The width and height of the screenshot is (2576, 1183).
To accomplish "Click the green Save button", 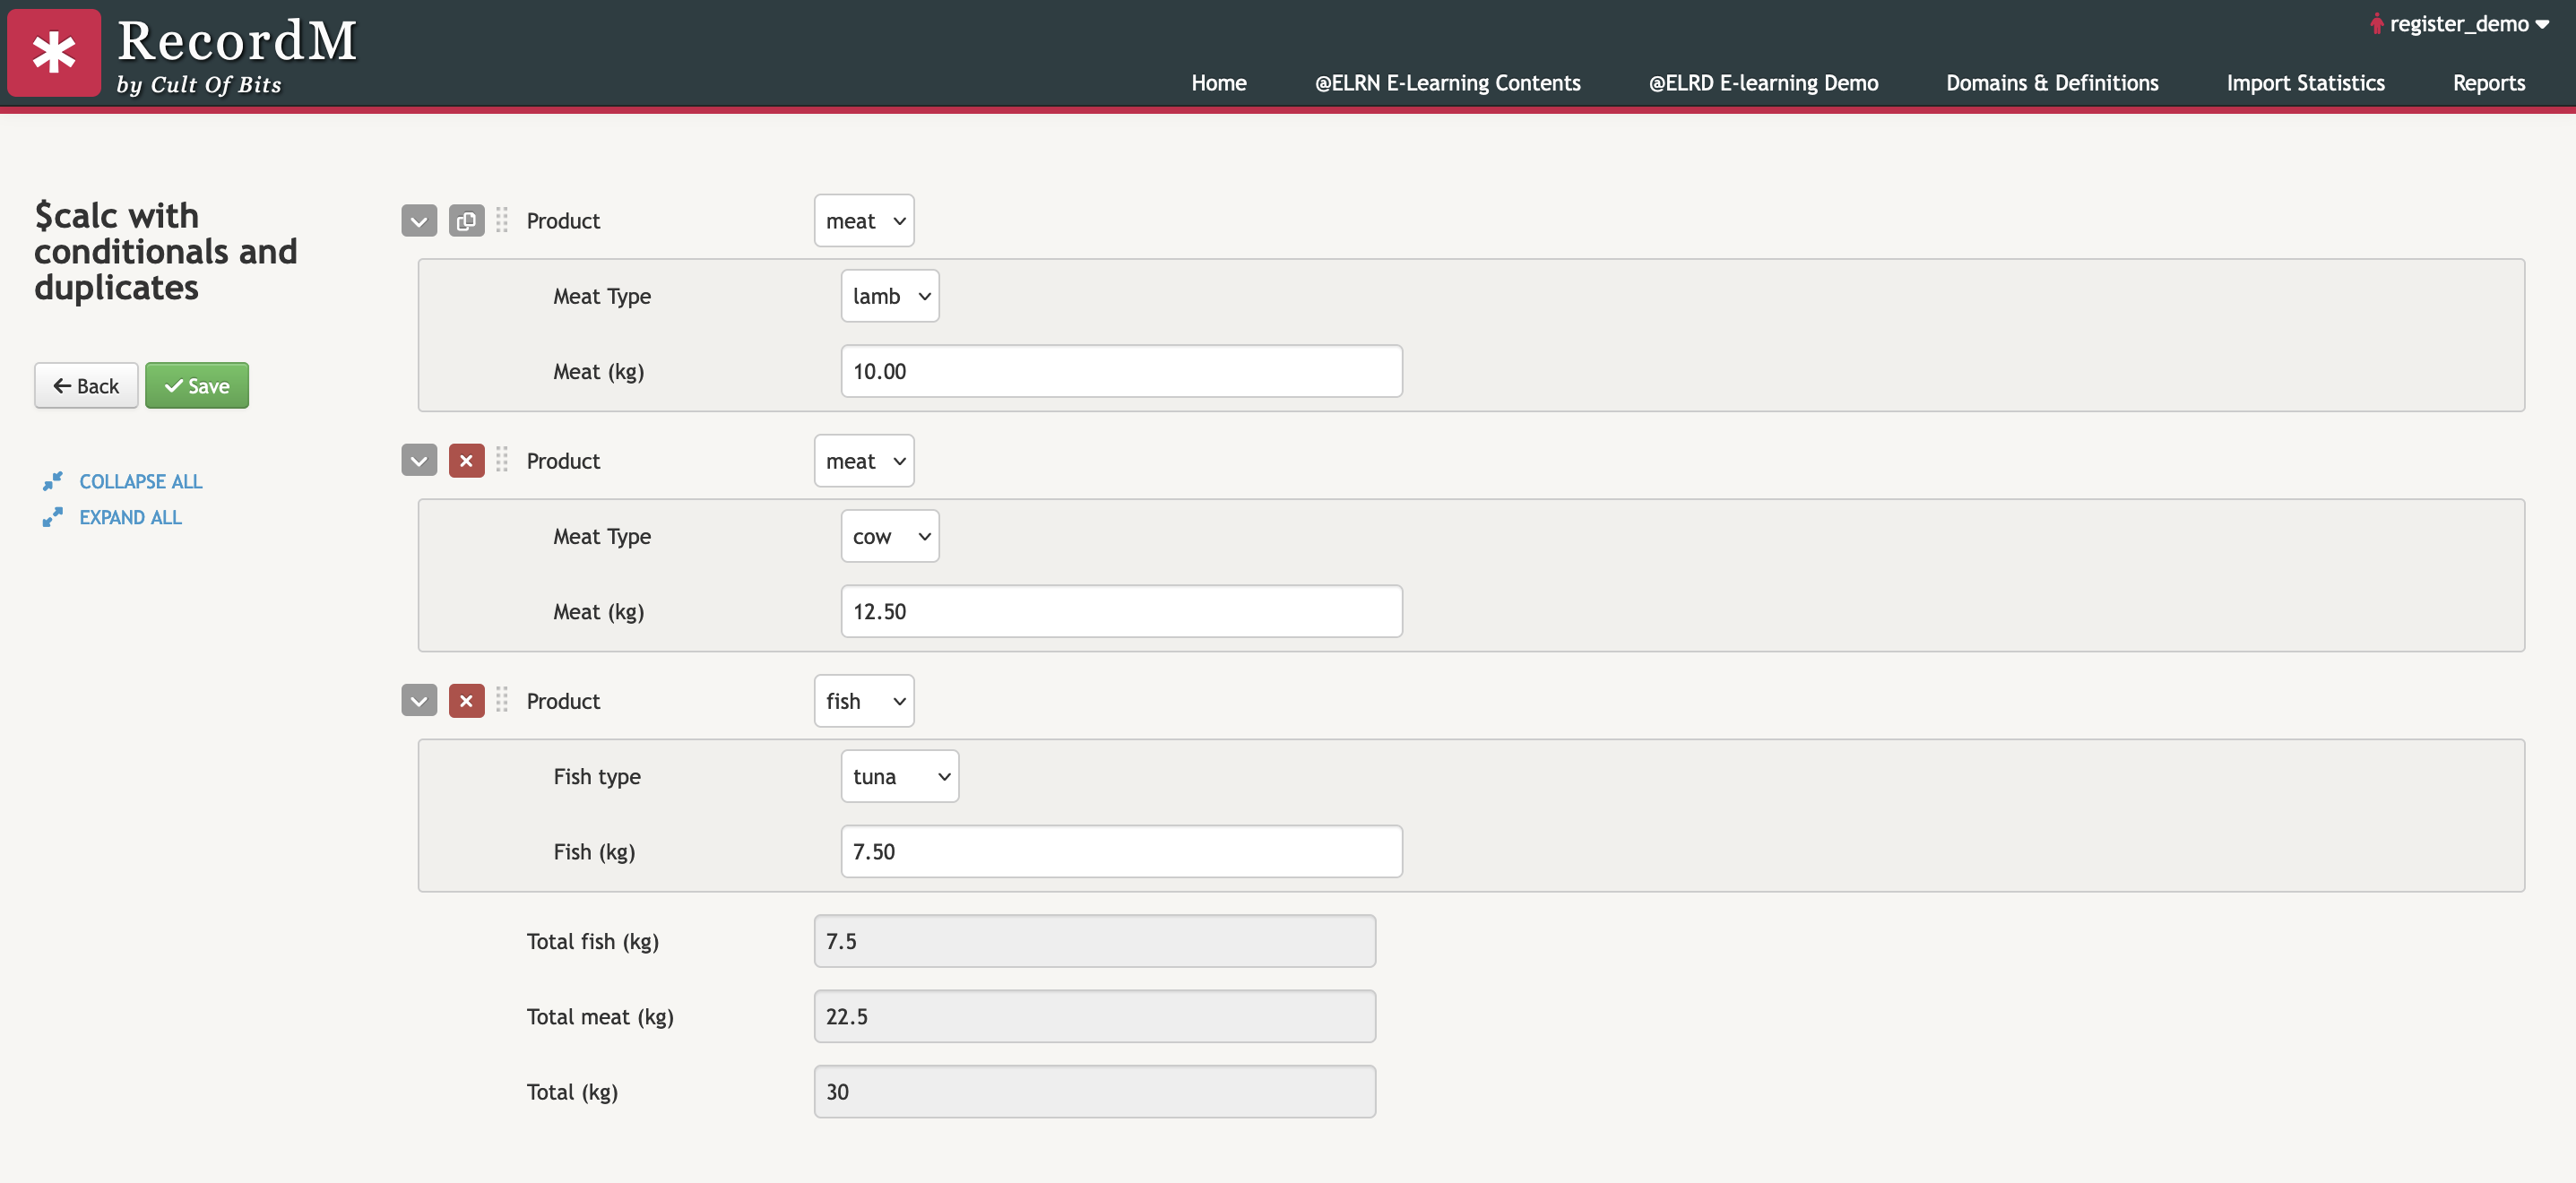I will [x=197, y=386].
